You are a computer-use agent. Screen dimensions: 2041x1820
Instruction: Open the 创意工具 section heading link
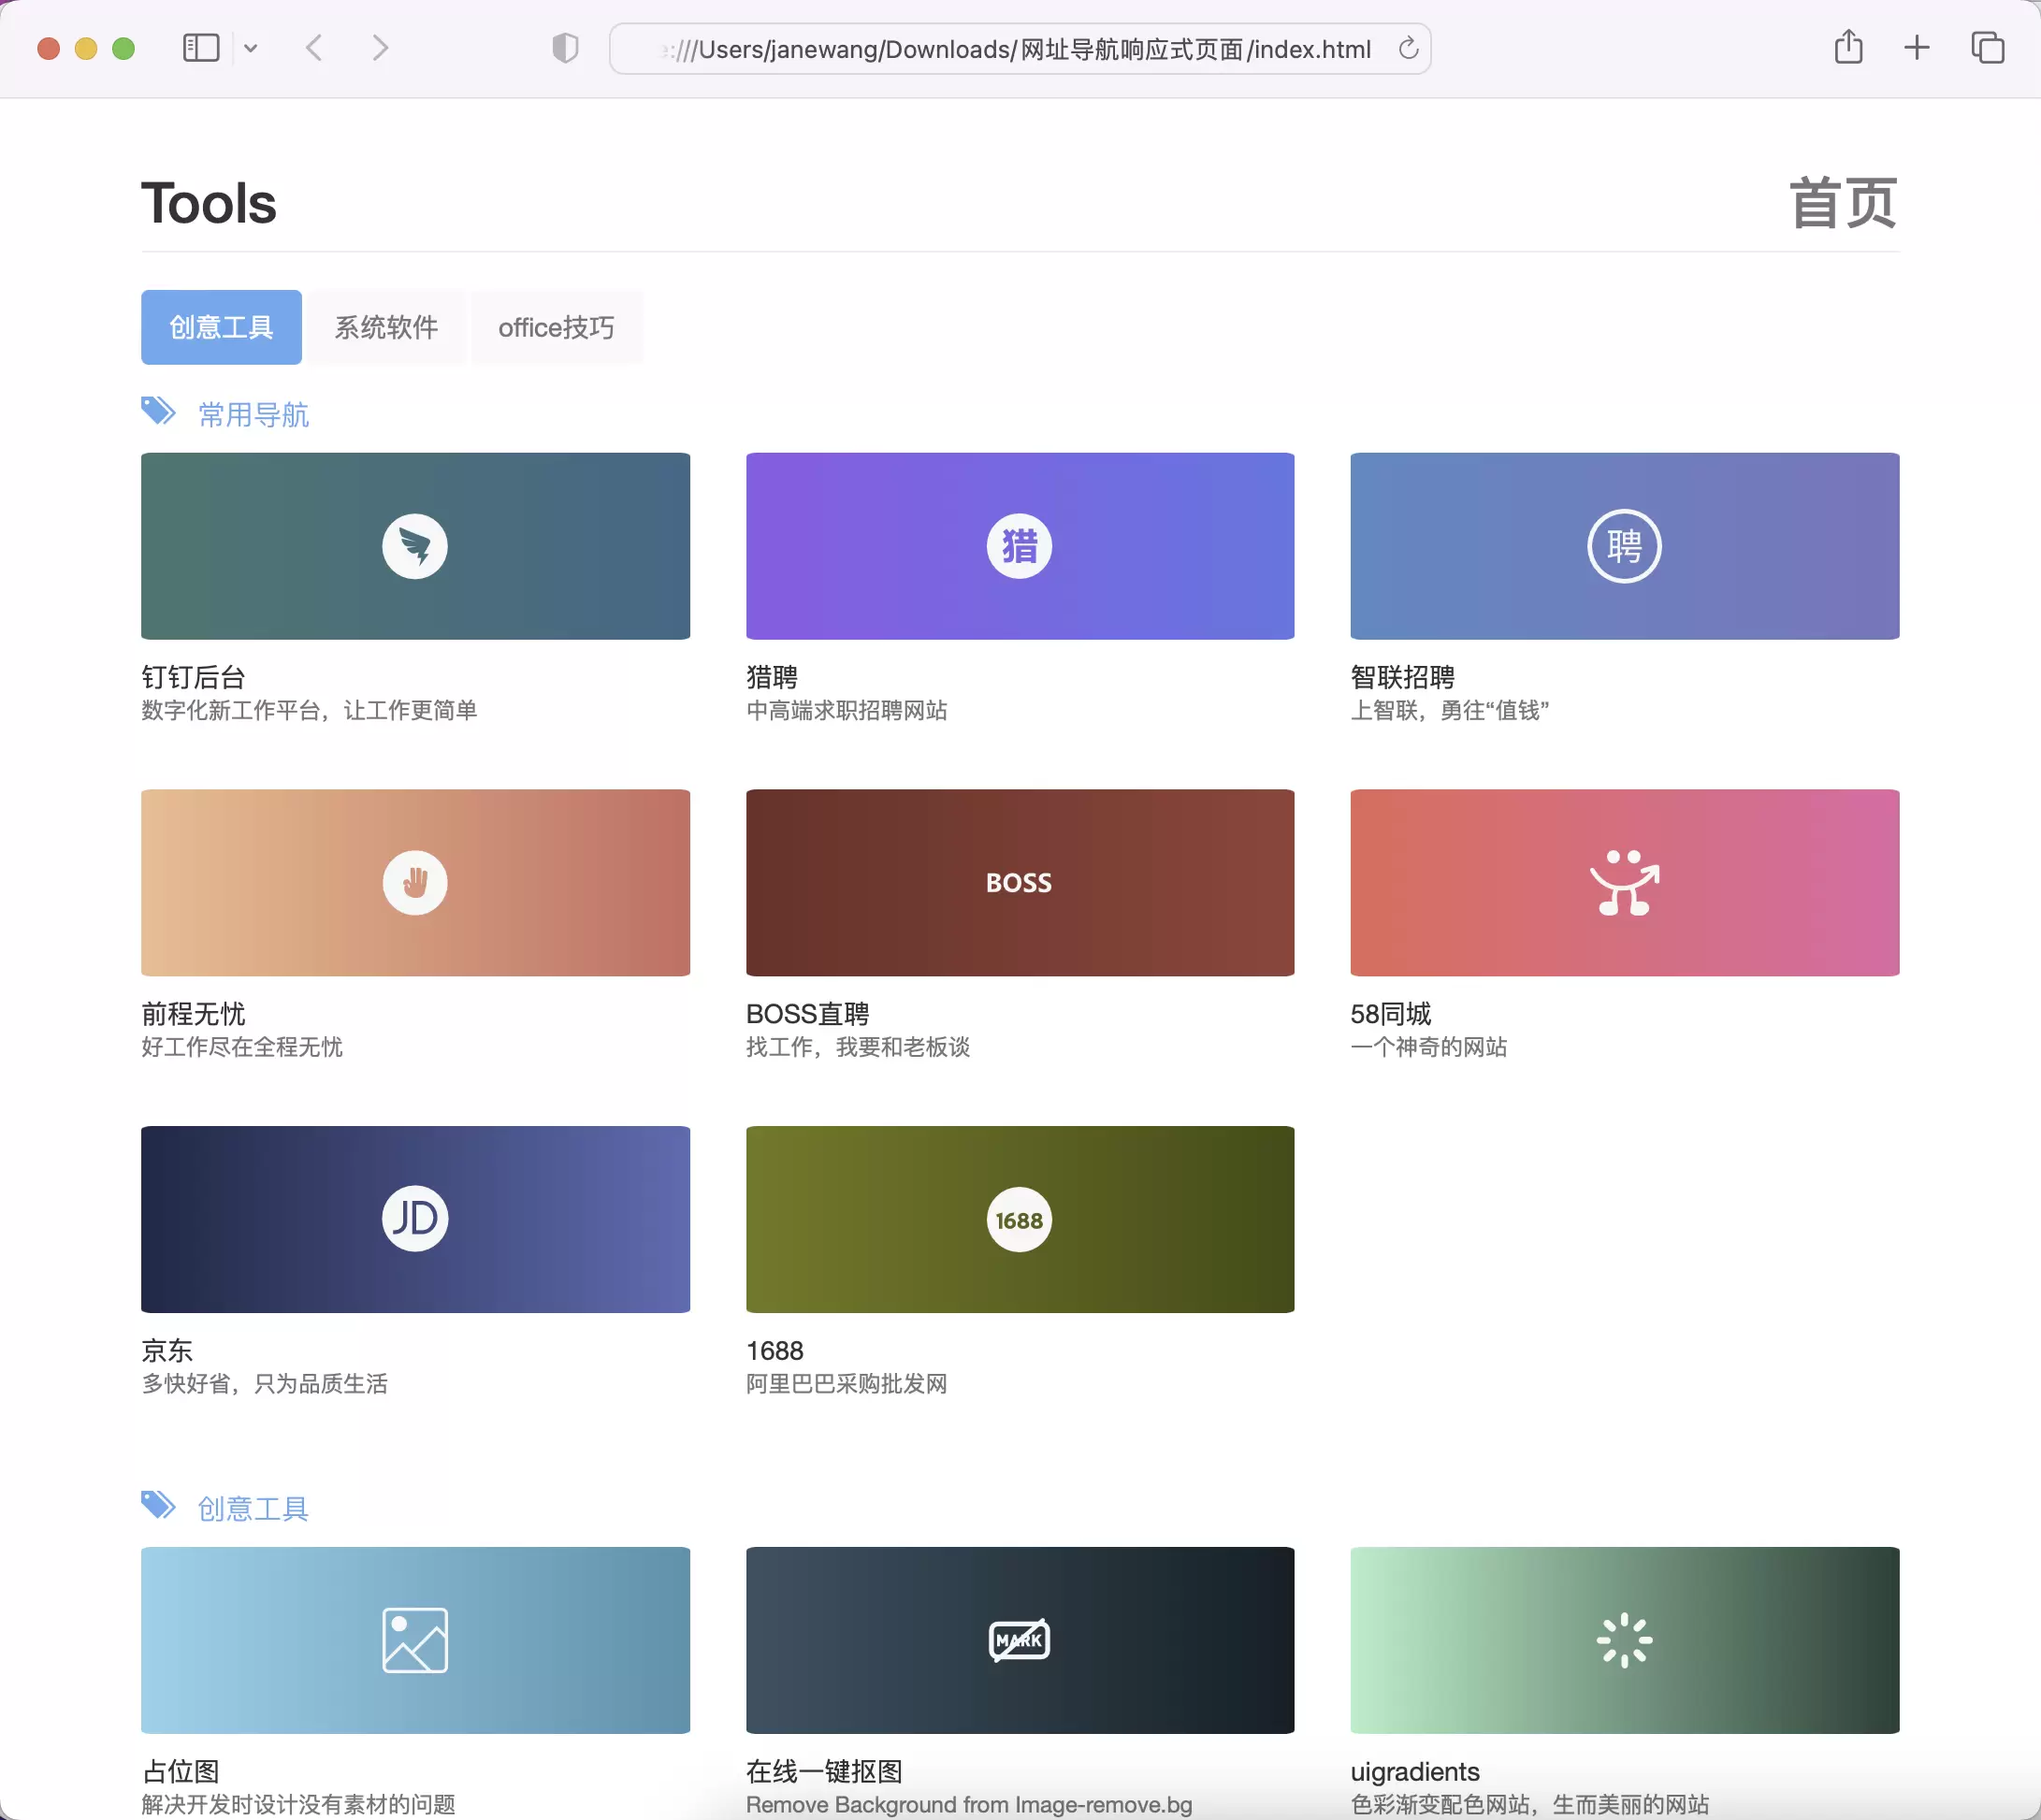[x=253, y=1508]
